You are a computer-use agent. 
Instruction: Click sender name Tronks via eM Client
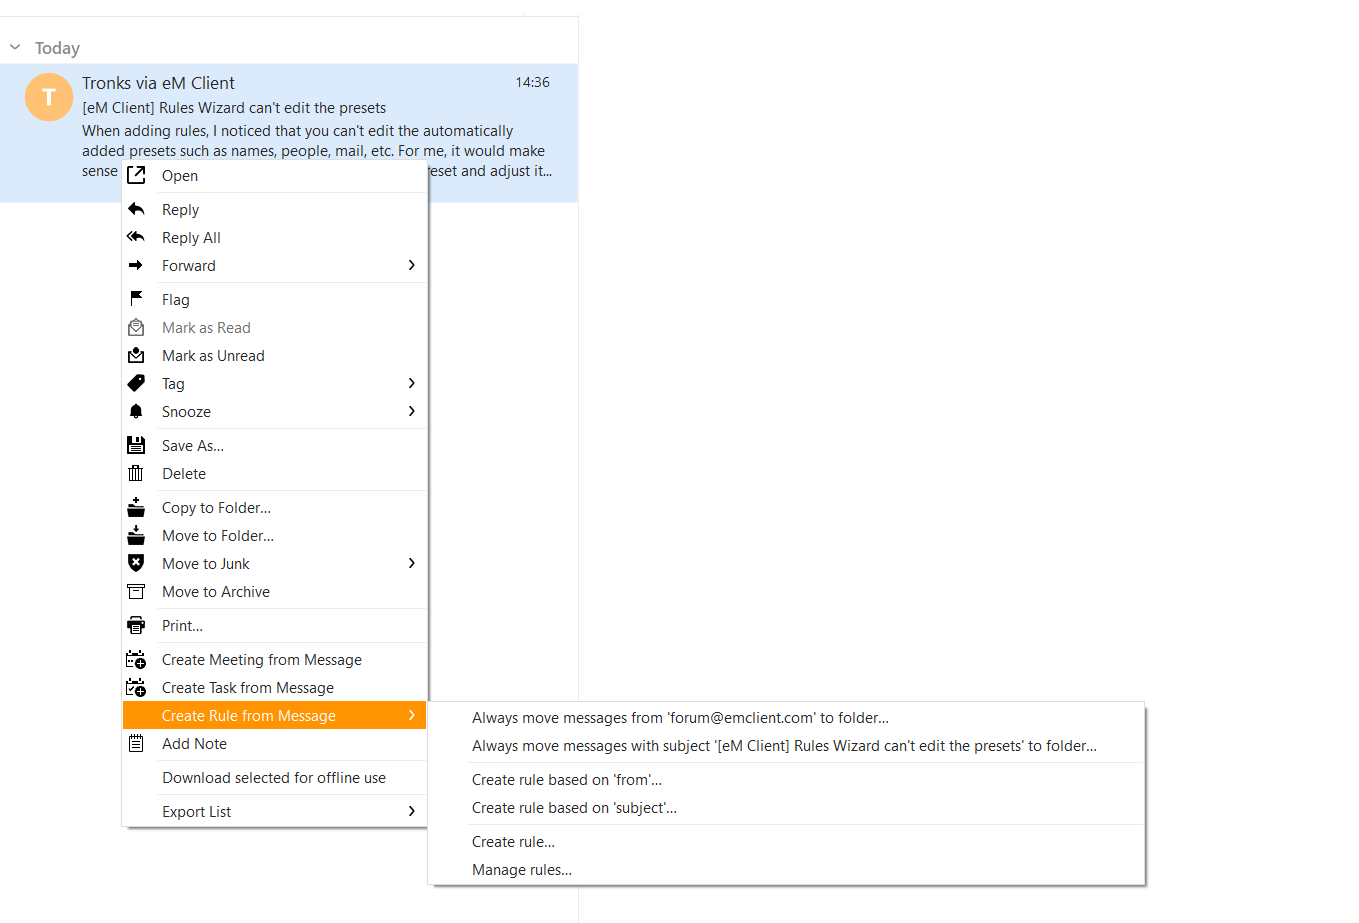pyautogui.click(x=158, y=83)
